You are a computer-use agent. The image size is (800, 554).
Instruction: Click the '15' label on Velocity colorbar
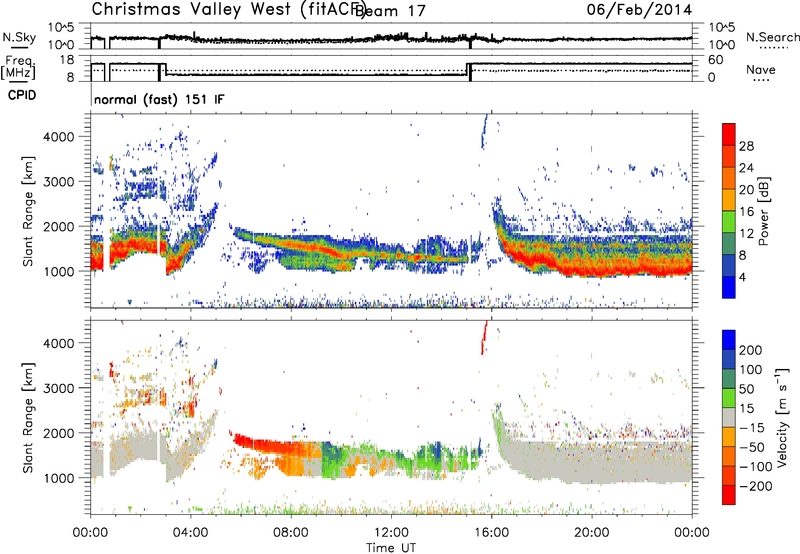[x=746, y=408]
